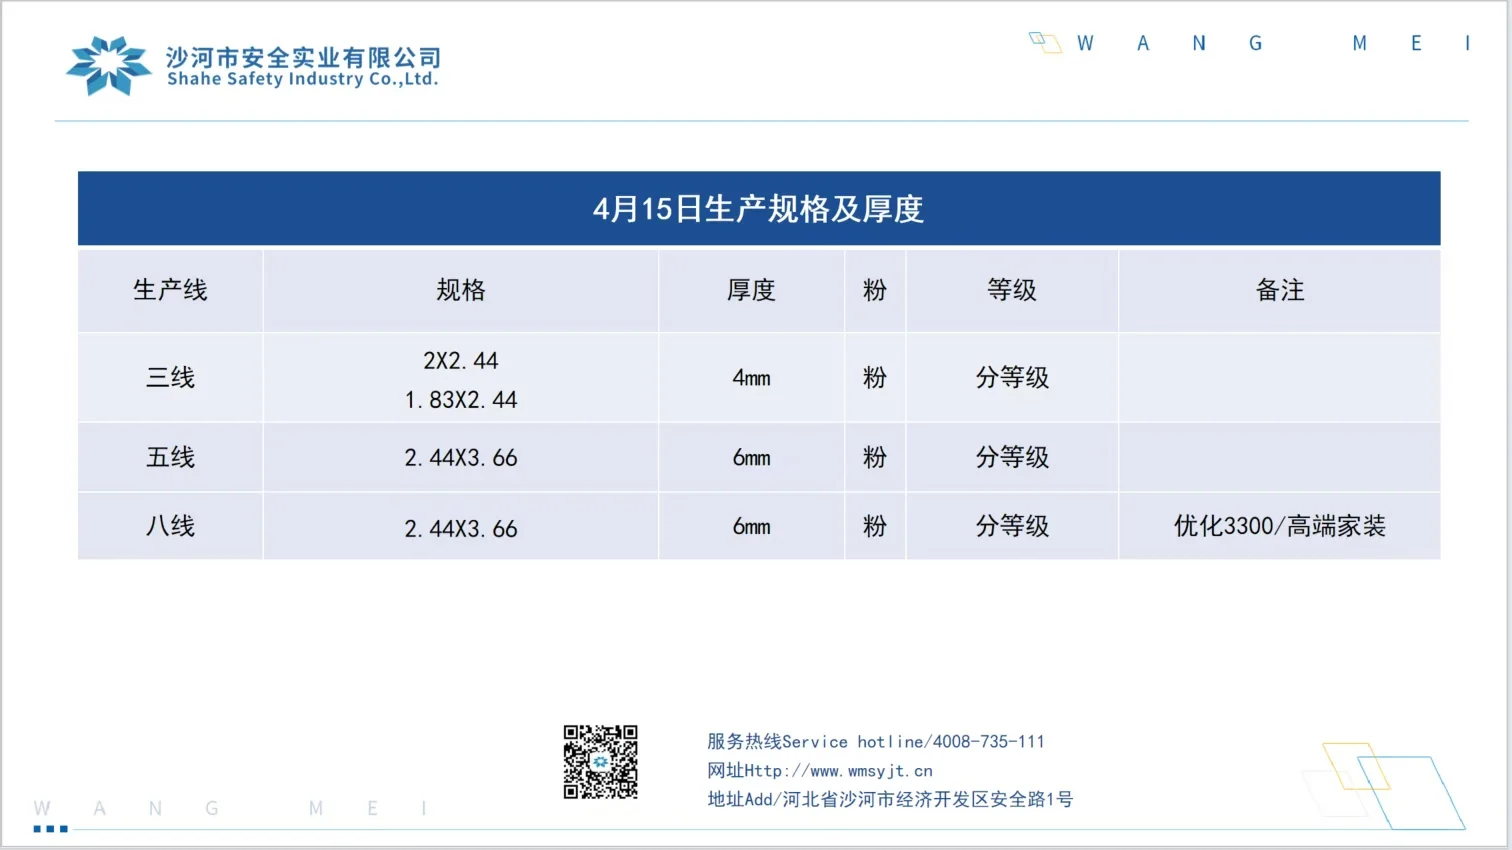The image size is (1512, 850).
Task: Click 2.44X3.66 in the 八线 row
Action: (461, 529)
